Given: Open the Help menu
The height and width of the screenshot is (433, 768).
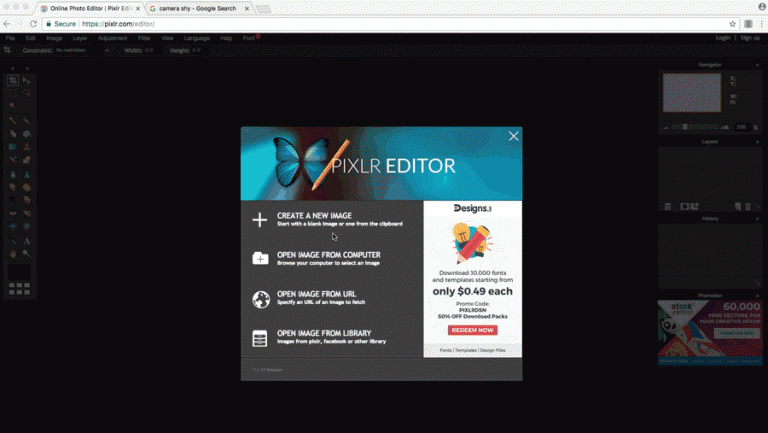Looking at the screenshot, I should click(226, 38).
